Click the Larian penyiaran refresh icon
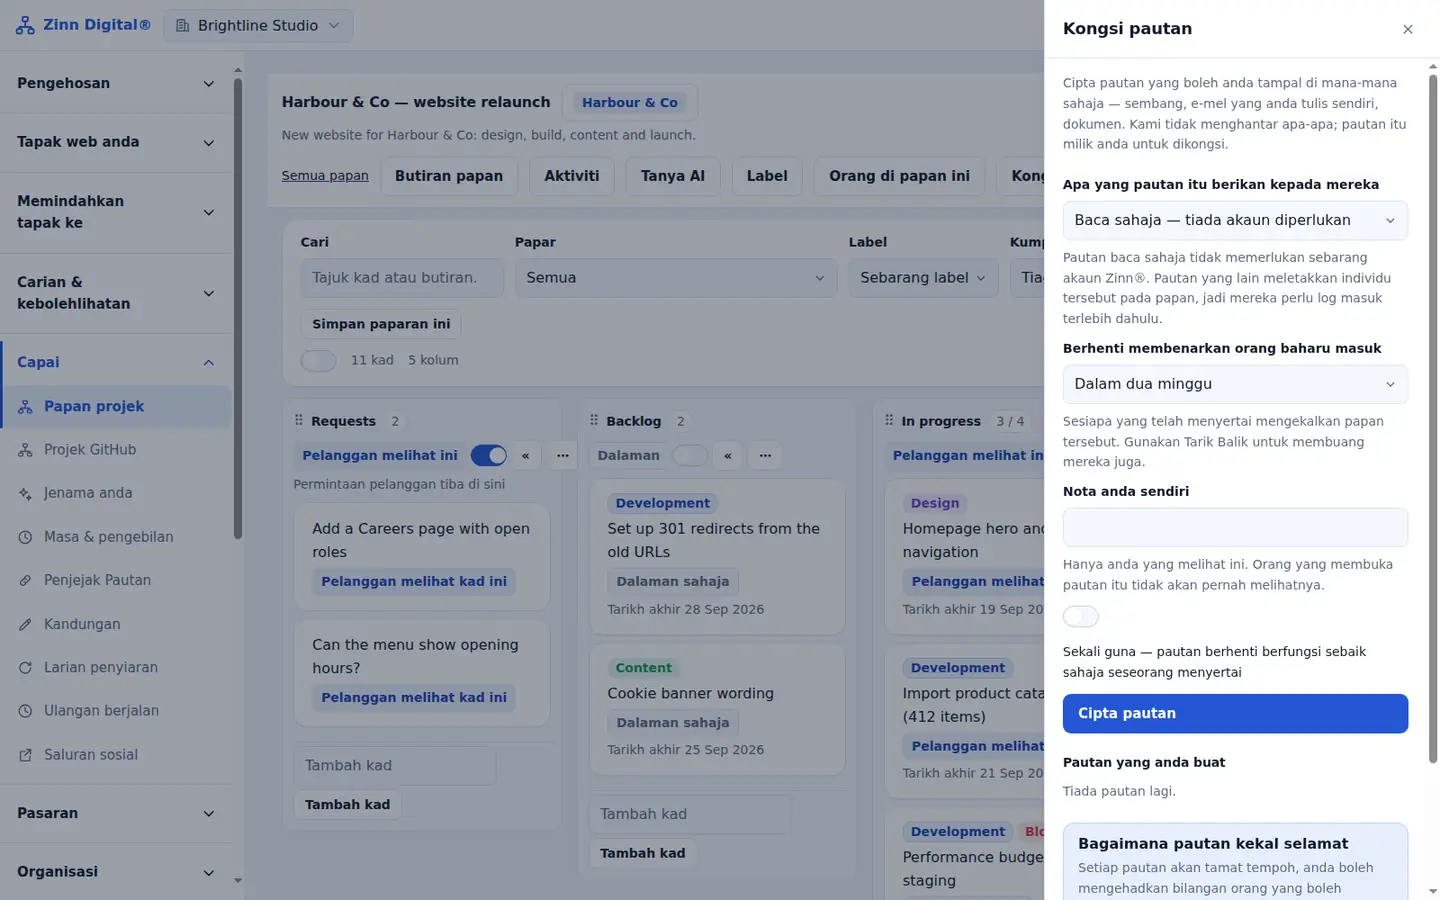 pyautogui.click(x=25, y=667)
